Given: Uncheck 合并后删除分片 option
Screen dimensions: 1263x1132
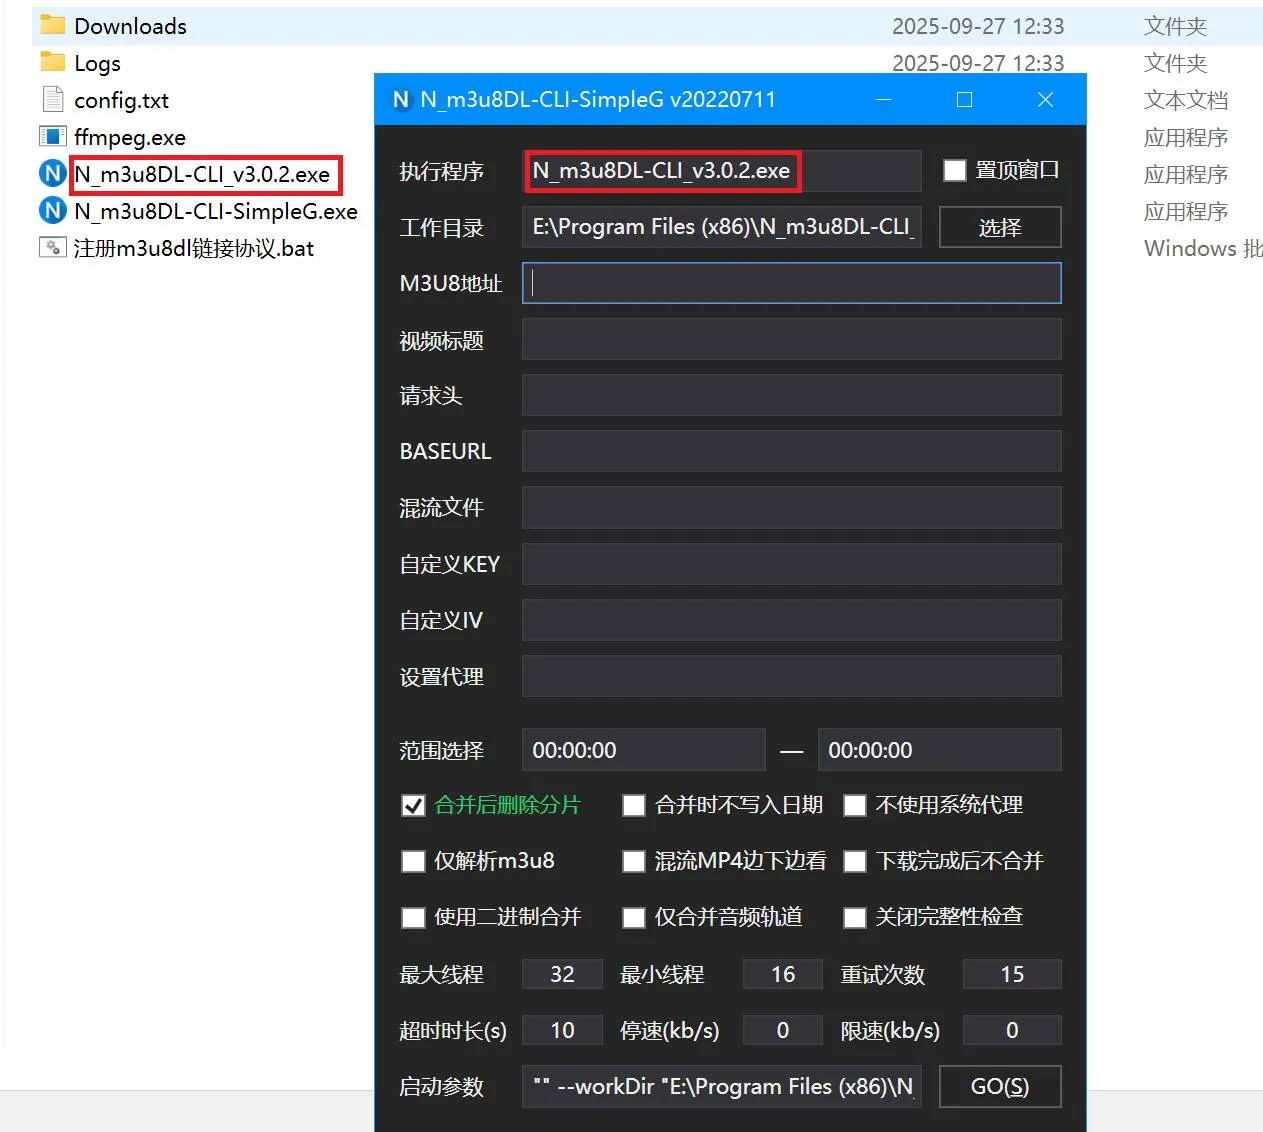Looking at the screenshot, I should (x=413, y=805).
